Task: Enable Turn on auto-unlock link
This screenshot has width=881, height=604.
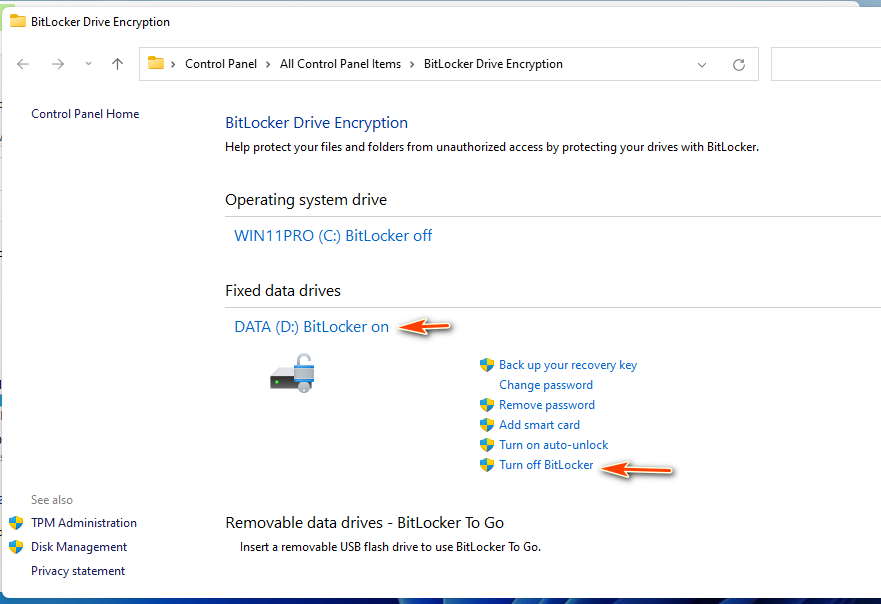Action: pyautogui.click(x=553, y=445)
